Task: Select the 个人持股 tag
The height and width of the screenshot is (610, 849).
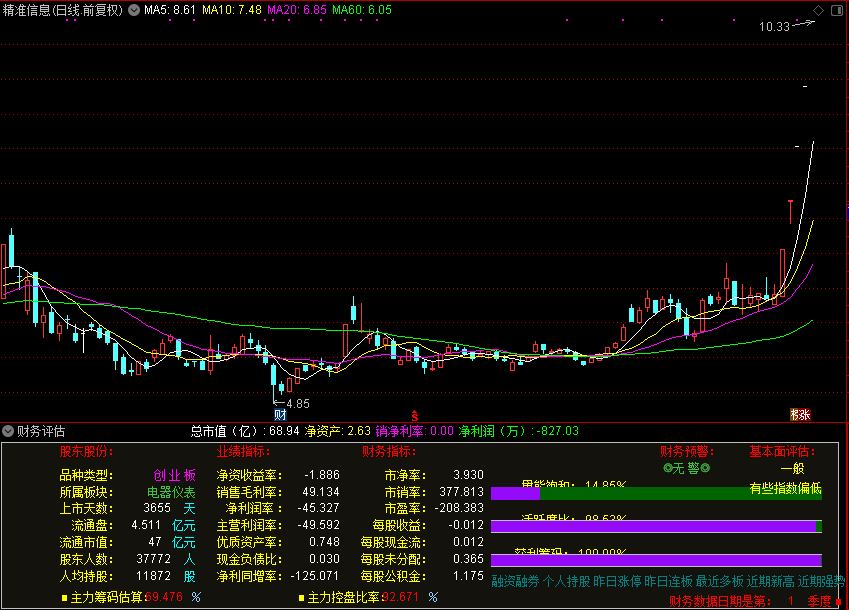Action: pos(566,581)
